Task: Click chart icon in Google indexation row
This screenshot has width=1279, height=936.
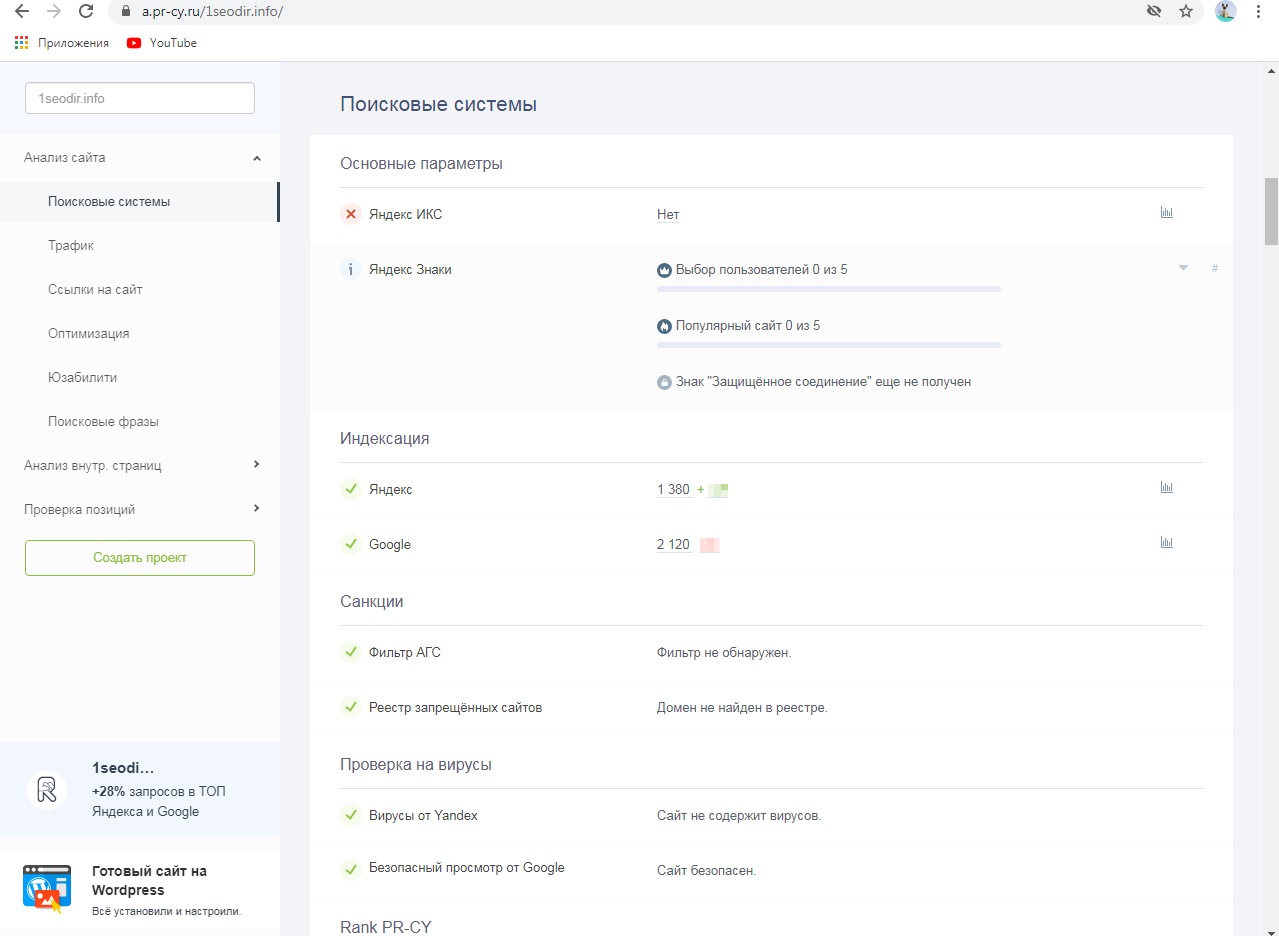Action: (1166, 543)
